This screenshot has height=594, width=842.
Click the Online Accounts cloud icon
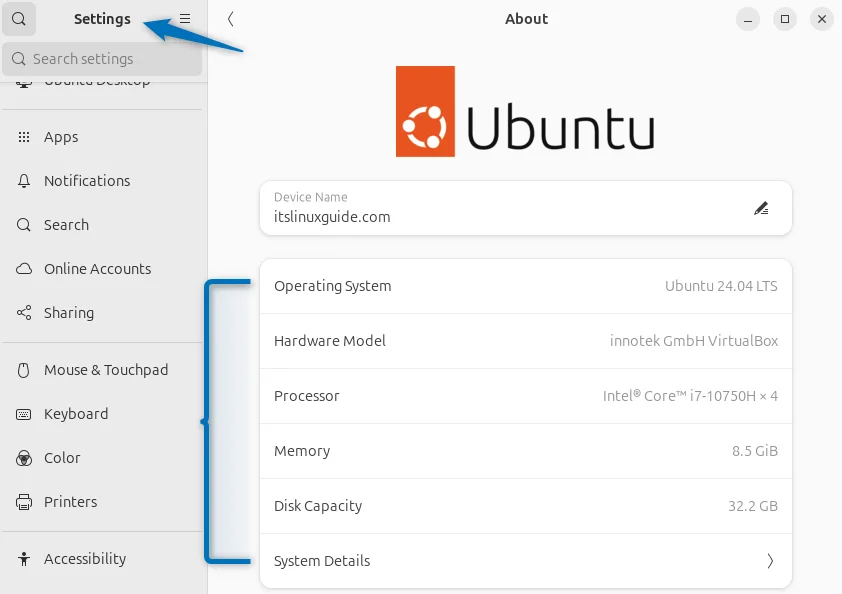click(24, 269)
